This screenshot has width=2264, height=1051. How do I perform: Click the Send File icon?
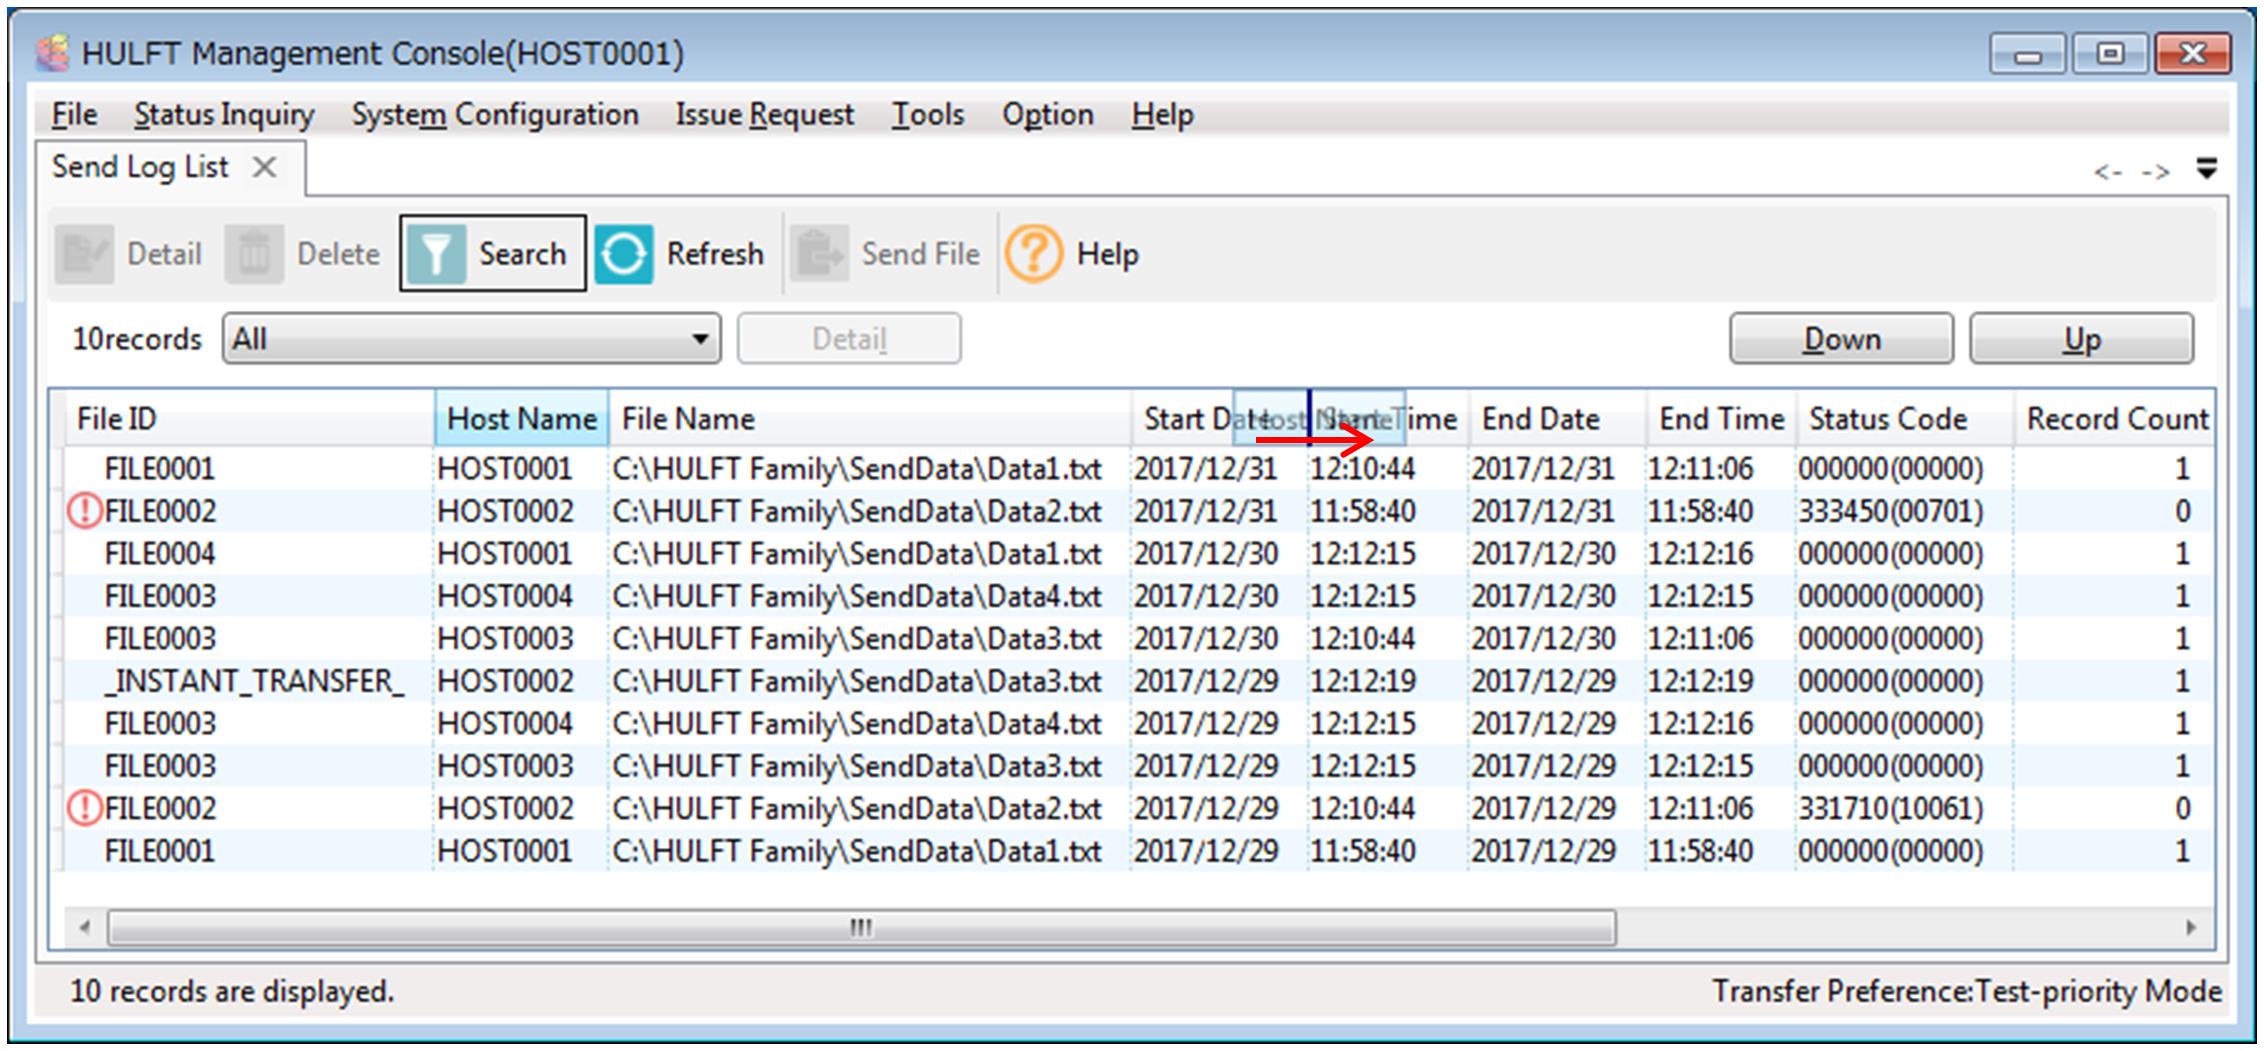[819, 254]
